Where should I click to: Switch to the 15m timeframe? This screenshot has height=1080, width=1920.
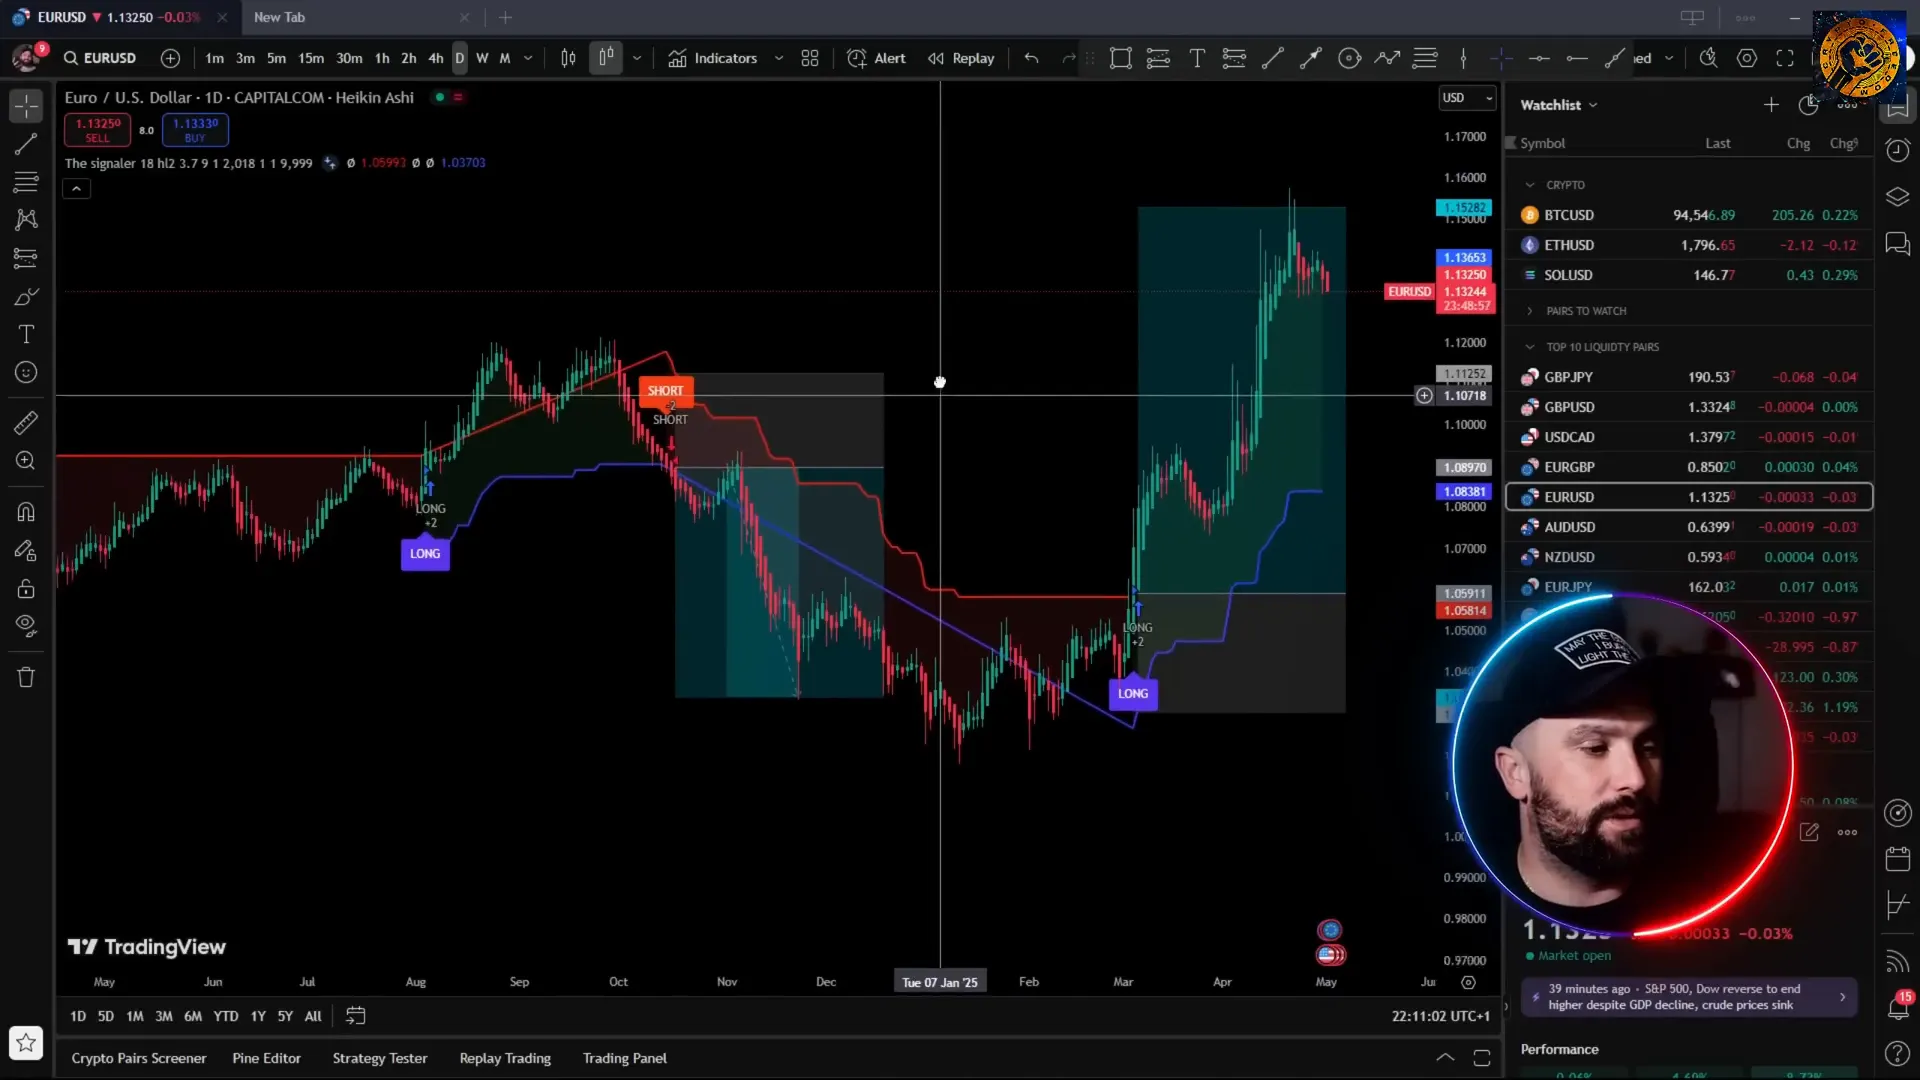[311, 58]
